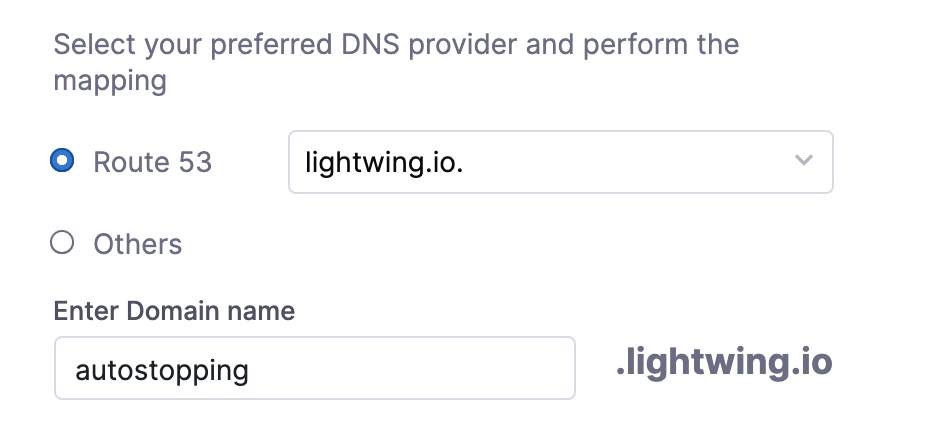Click the .lightwing.io domain suffix
The width and height of the screenshot is (936, 434).
tap(724, 362)
